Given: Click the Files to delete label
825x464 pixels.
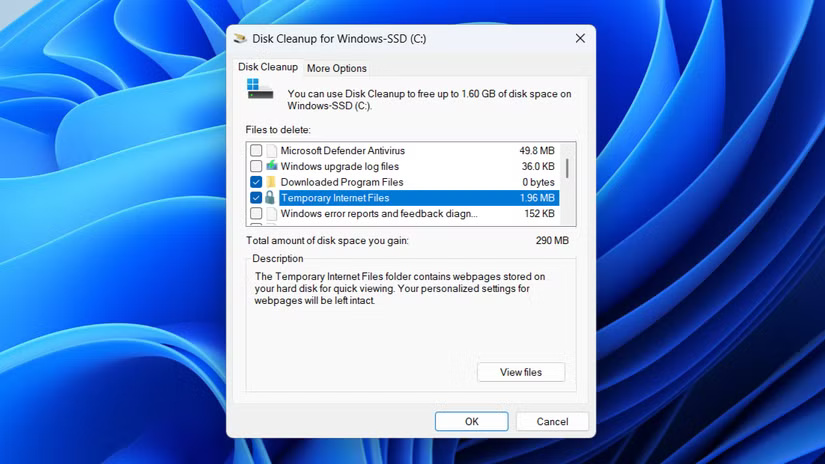Looking at the screenshot, I should [278, 129].
